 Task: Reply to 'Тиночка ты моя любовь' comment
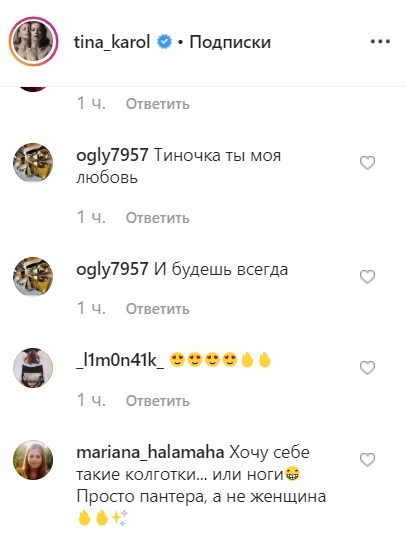158,218
